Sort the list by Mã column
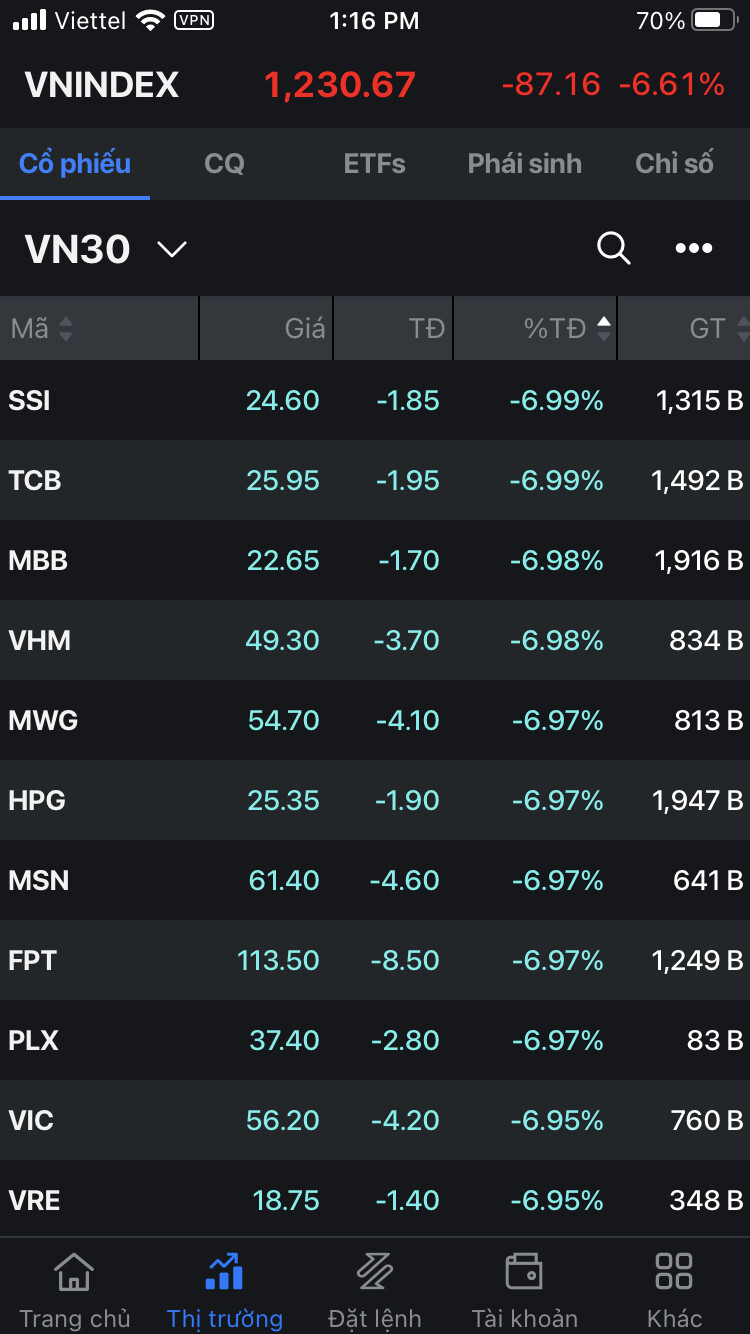This screenshot has height=1334, width=750. (x=40, y=328)
